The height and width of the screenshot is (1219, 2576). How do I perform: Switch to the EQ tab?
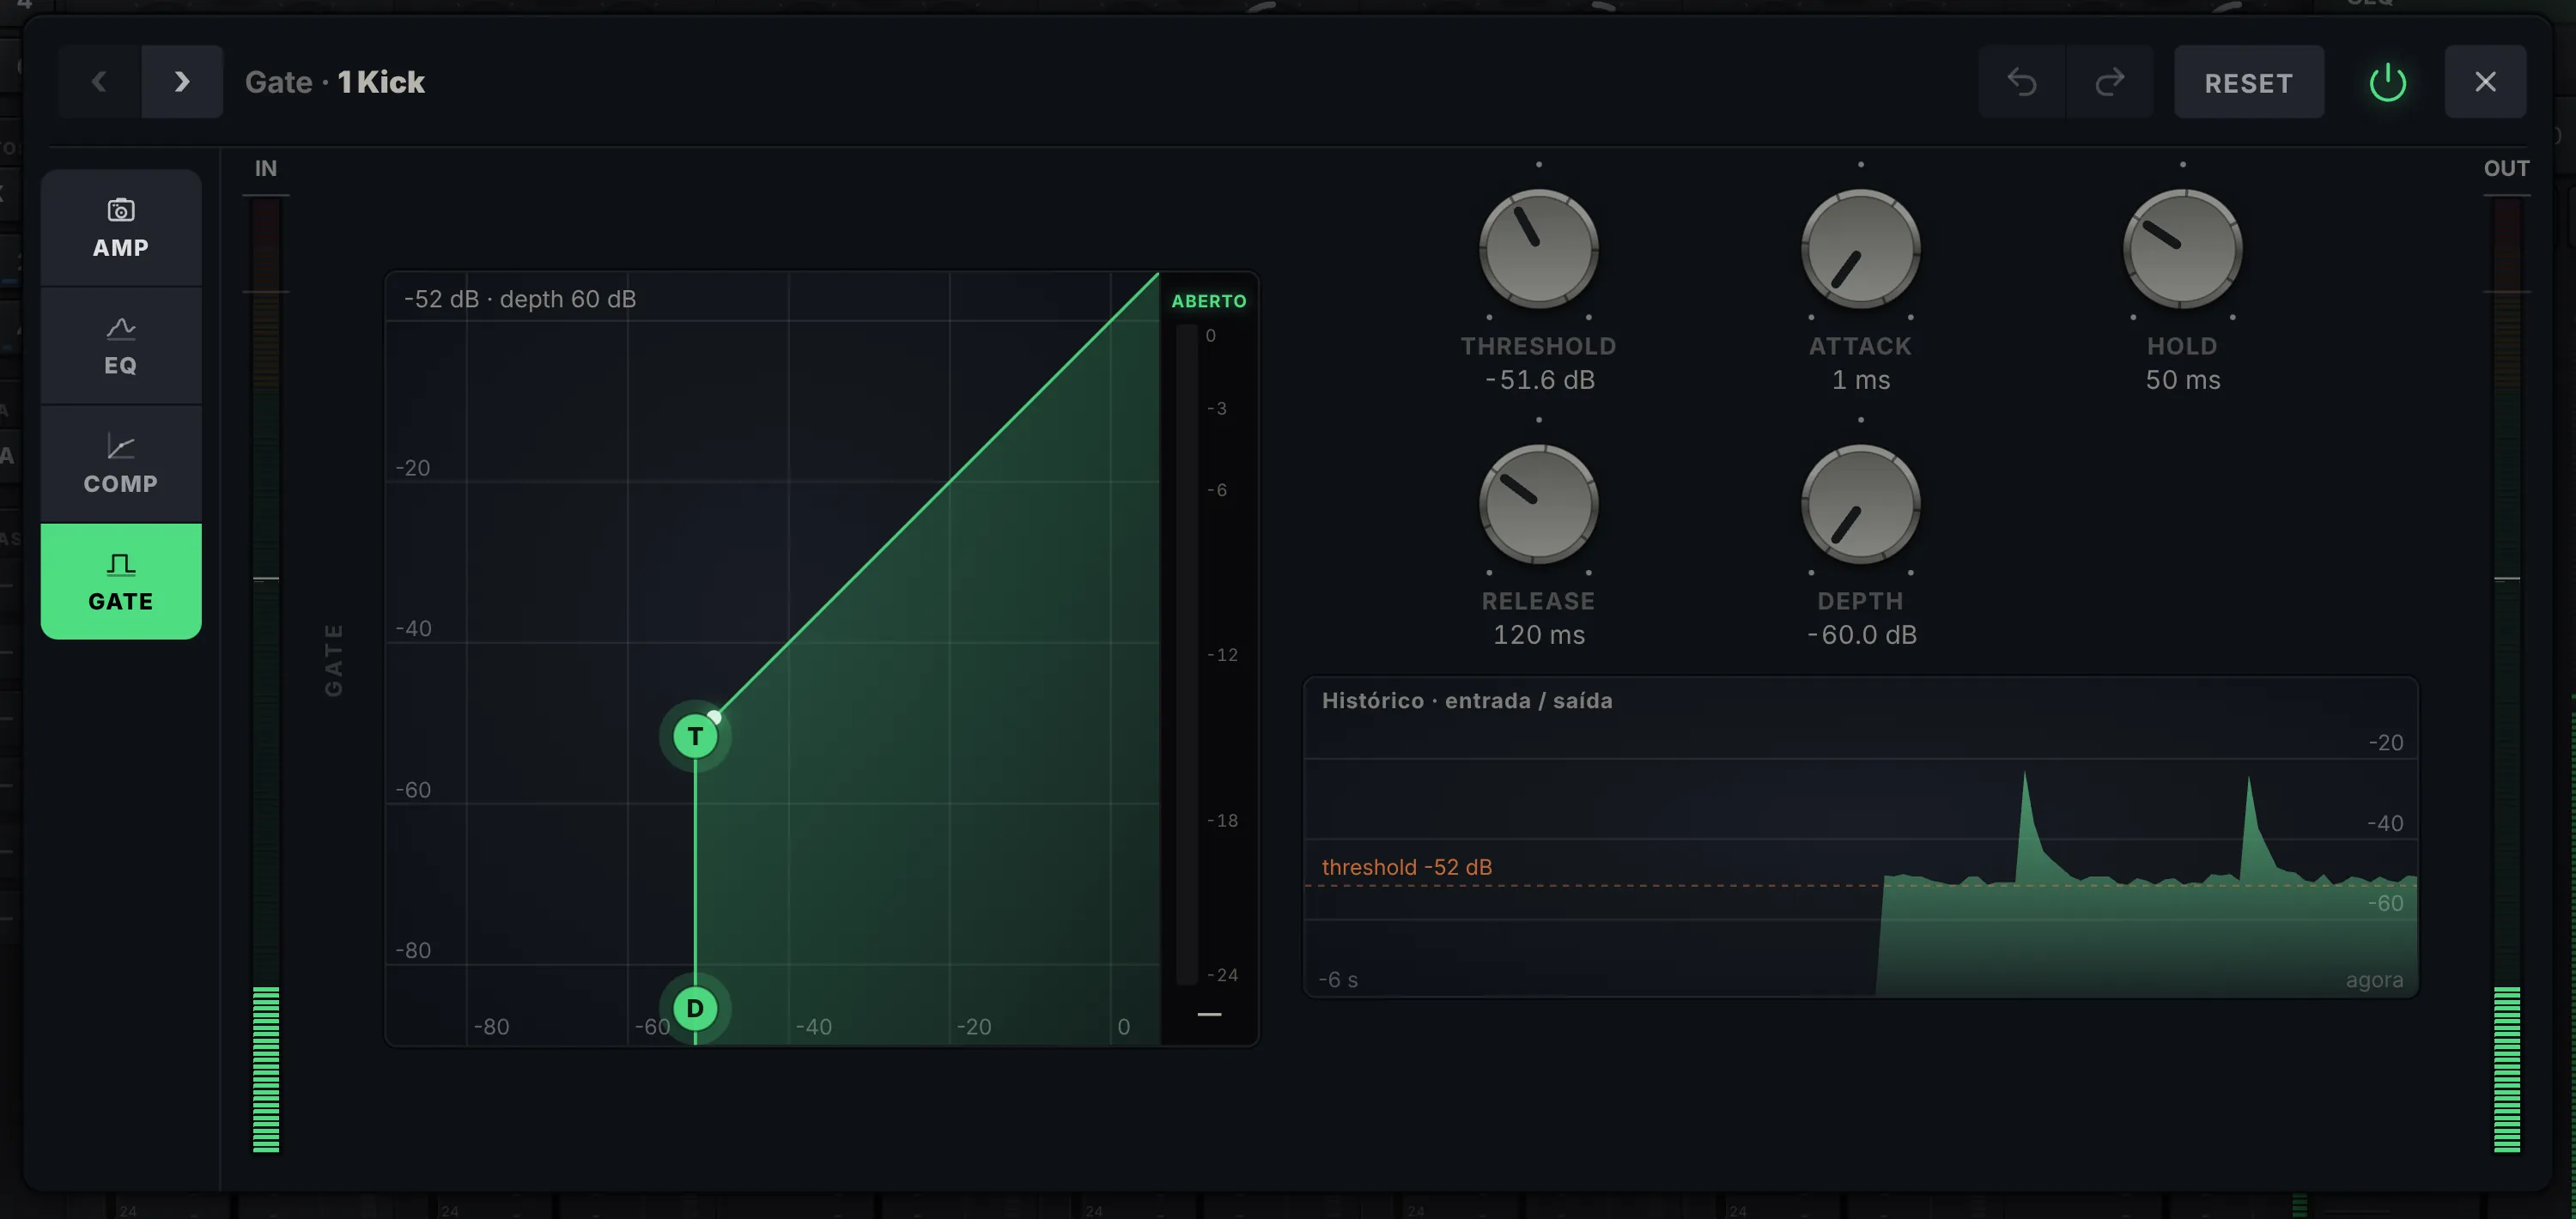[121, 346]
